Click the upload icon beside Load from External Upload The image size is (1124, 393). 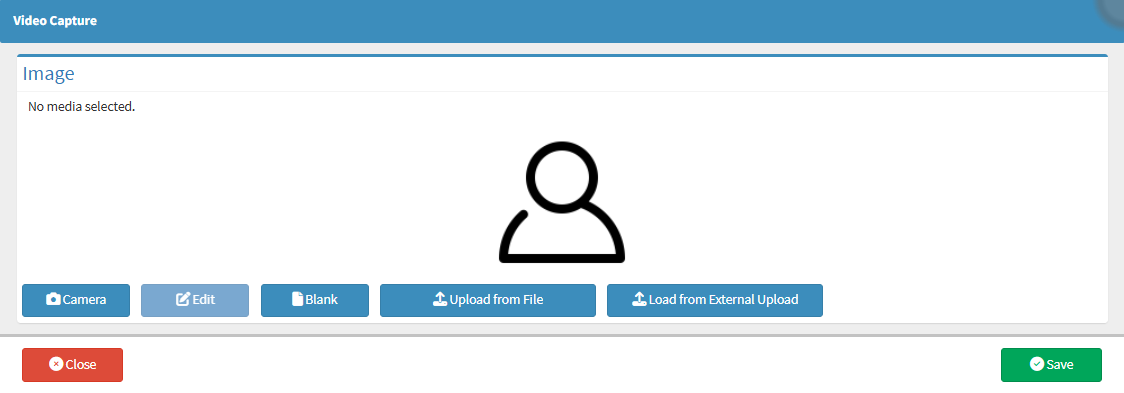tap(639, 300)
